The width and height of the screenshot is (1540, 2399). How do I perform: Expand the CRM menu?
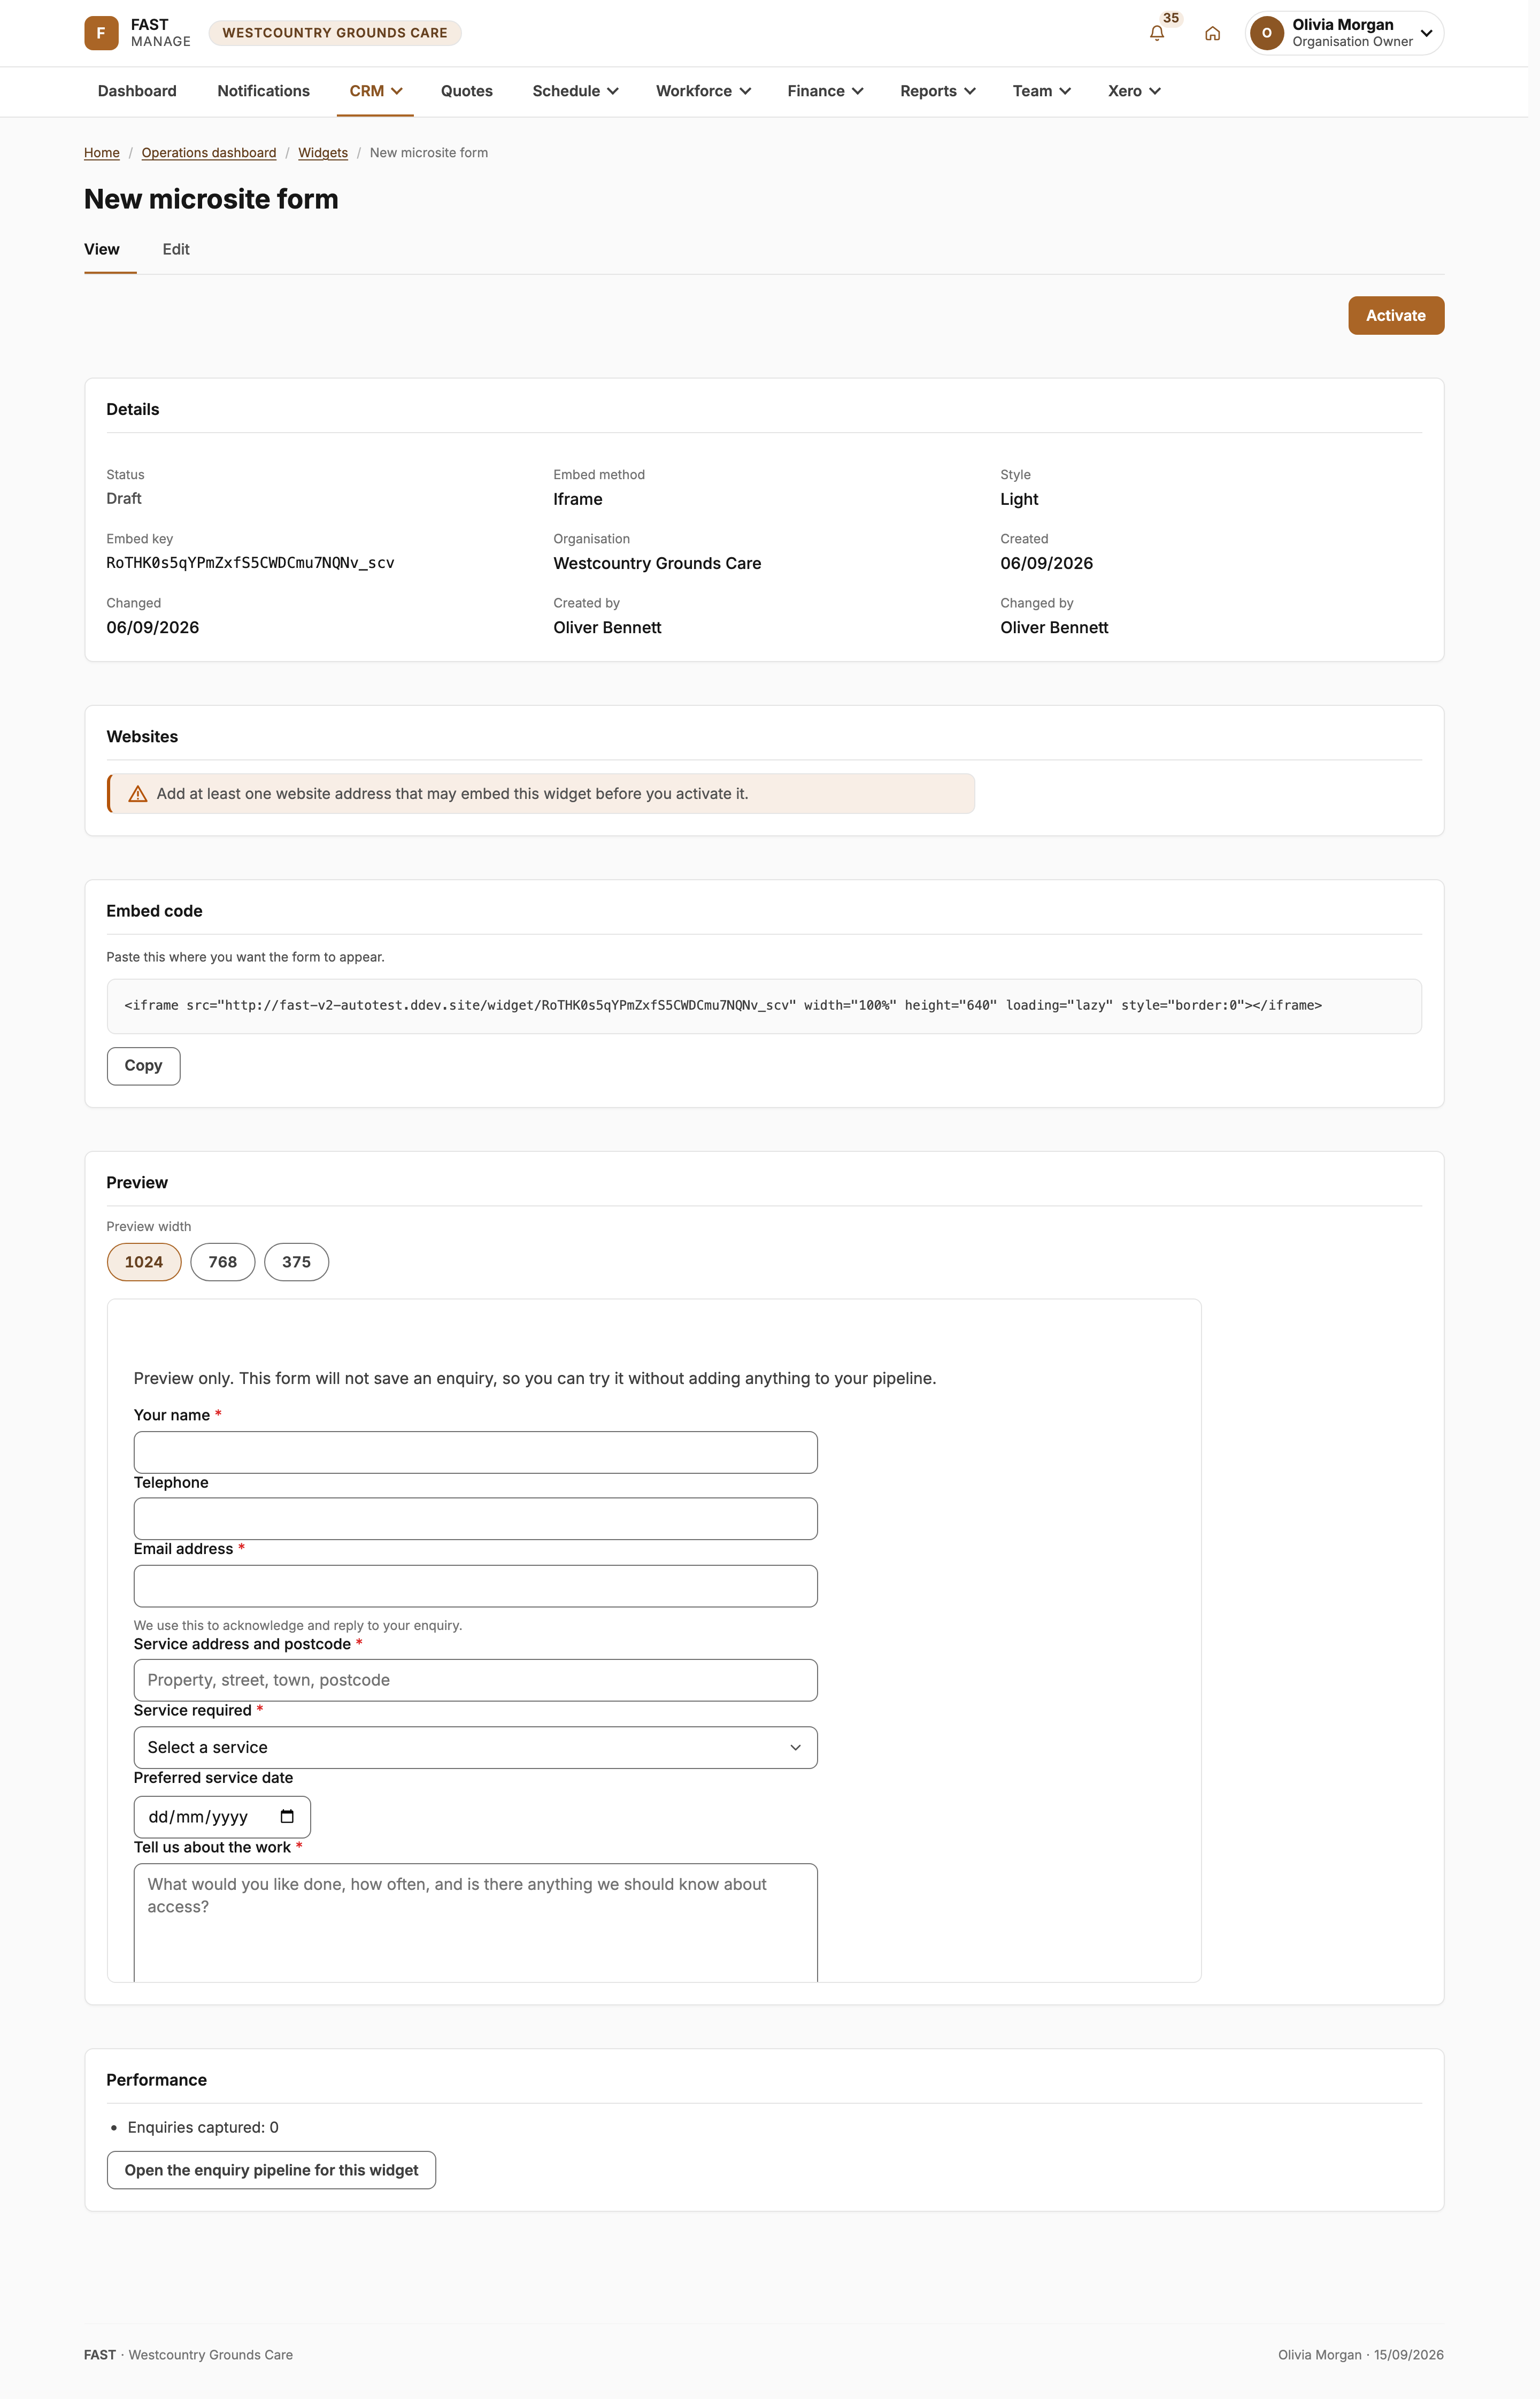375,91
